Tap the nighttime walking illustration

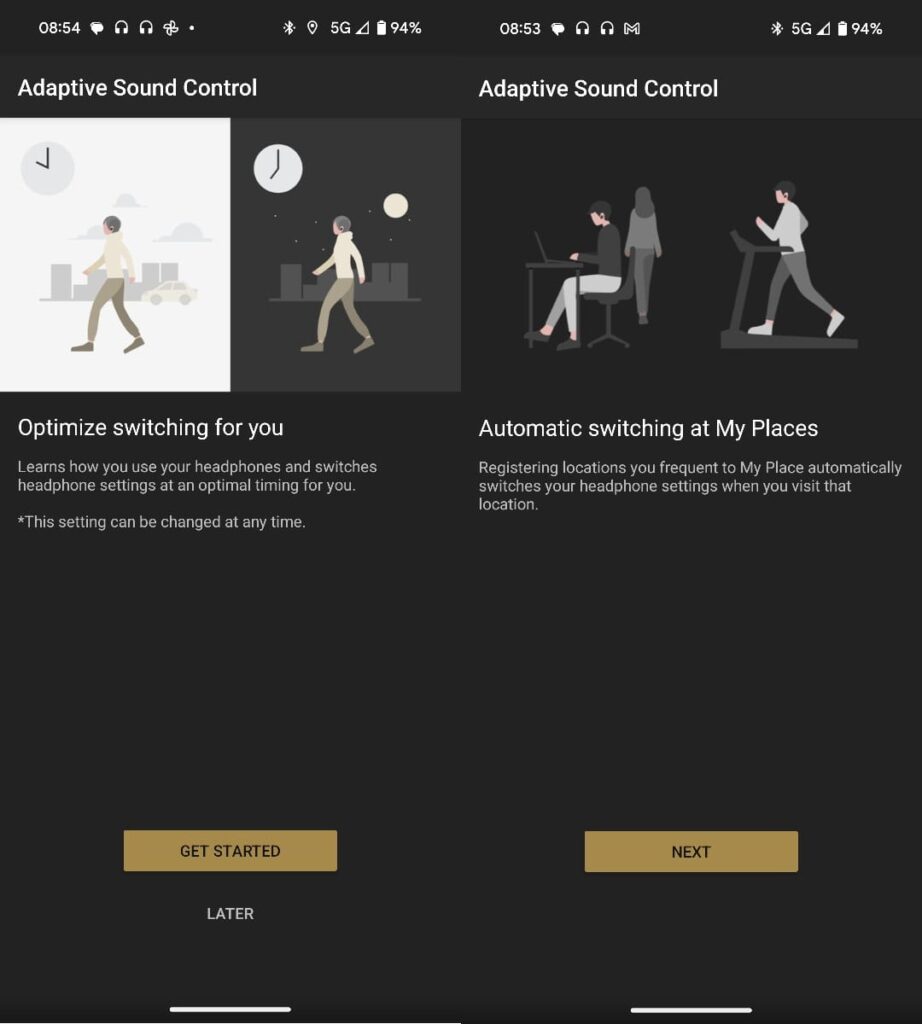point(345,255)
